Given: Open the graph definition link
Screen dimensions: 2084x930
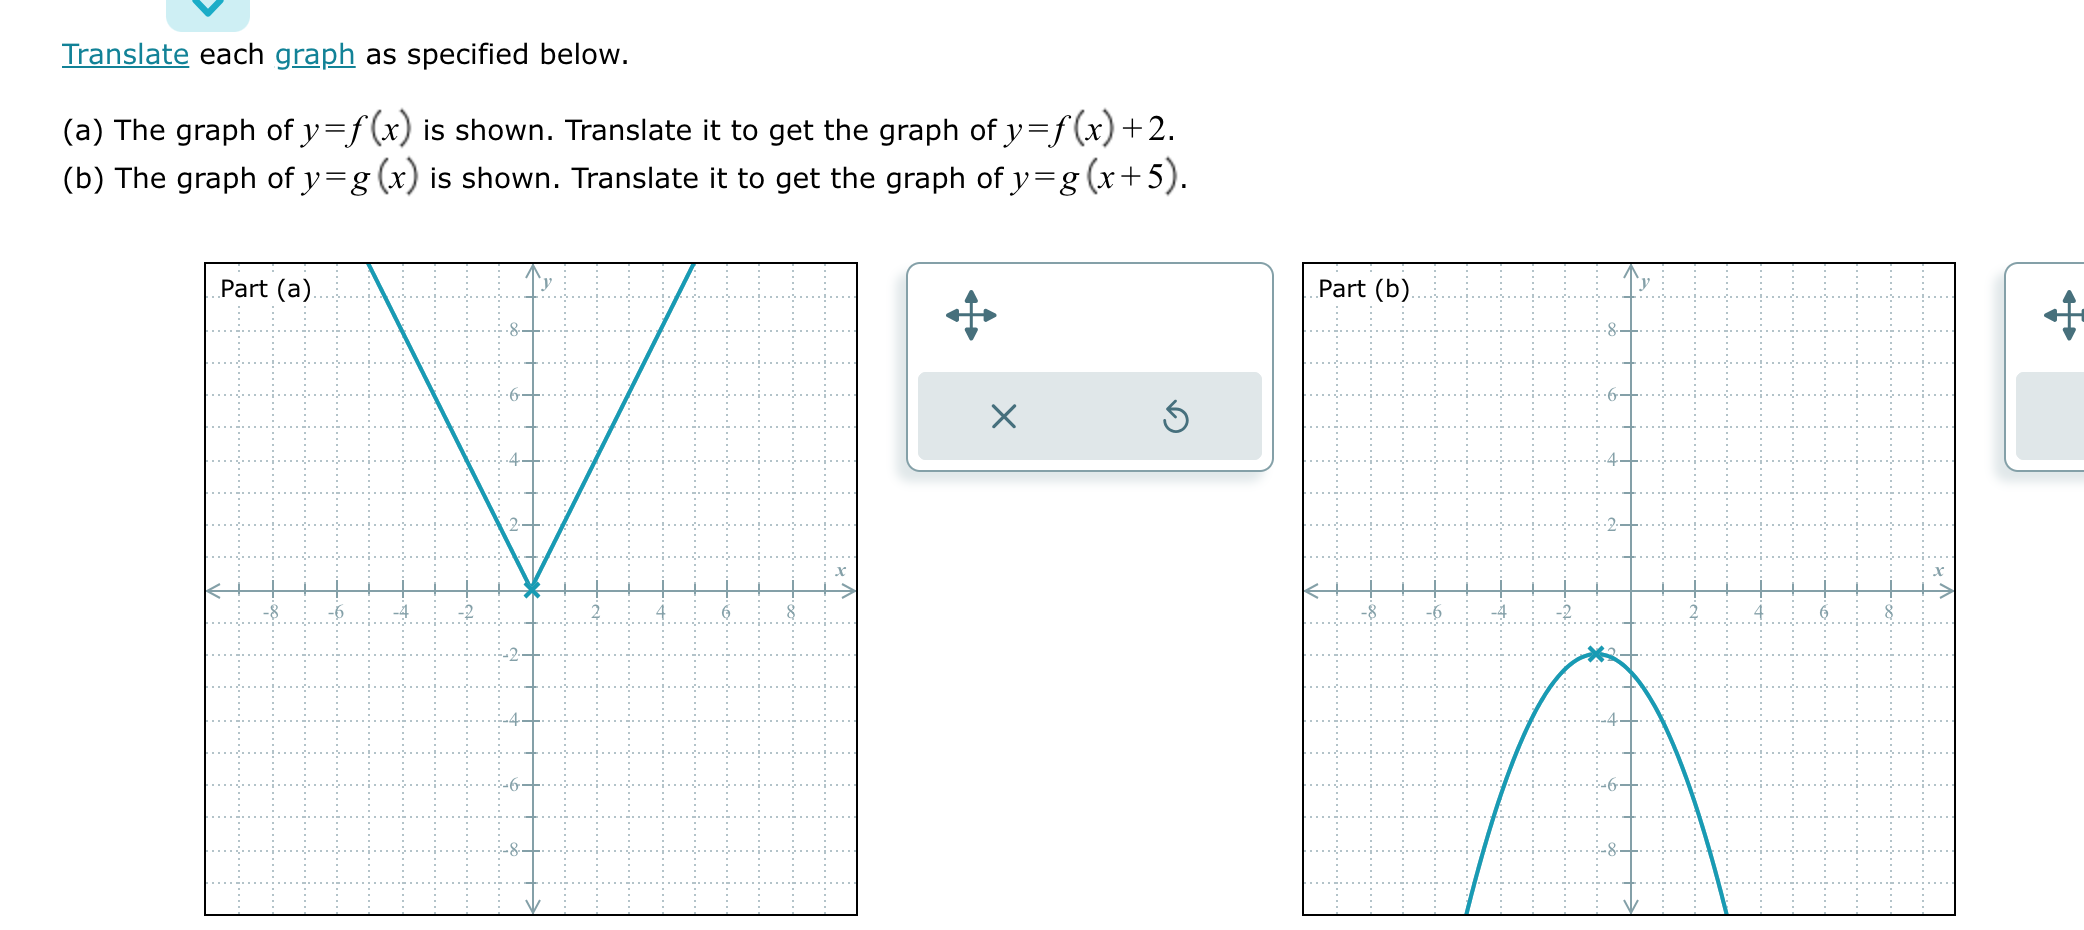Looking at the screenshot, I should [x=314, y=55].
